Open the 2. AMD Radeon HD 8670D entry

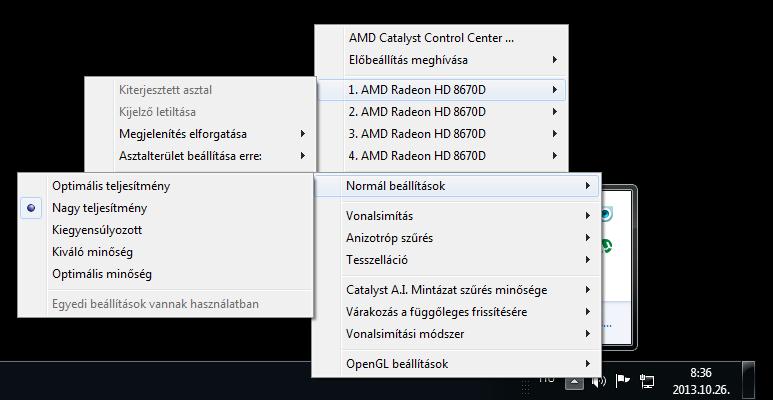[x=441, y=112]
